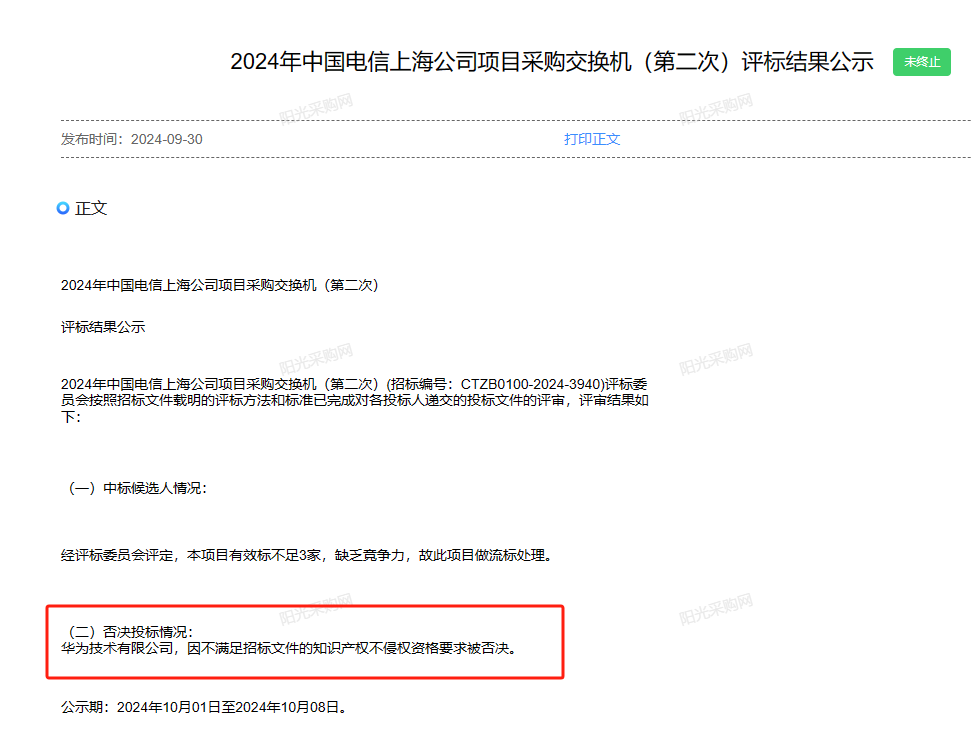972x730 pixels.
Task: Click the bid number CTZB0100-2024-3940 line
Action: tap(354, 384)
